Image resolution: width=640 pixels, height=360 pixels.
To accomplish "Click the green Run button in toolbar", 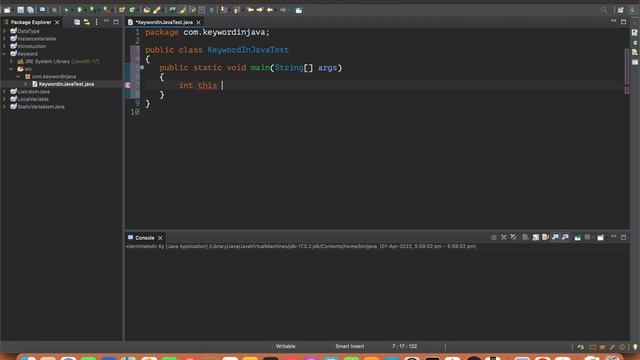I will click(x=80, y=10).
